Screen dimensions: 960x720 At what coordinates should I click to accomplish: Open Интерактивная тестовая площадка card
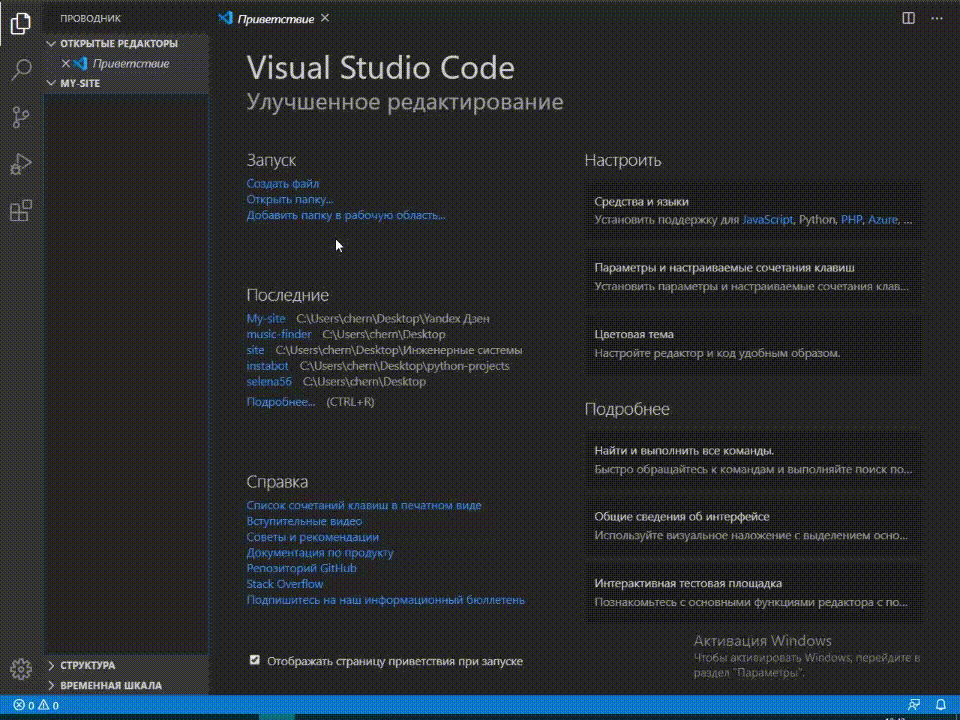[754, 593]
